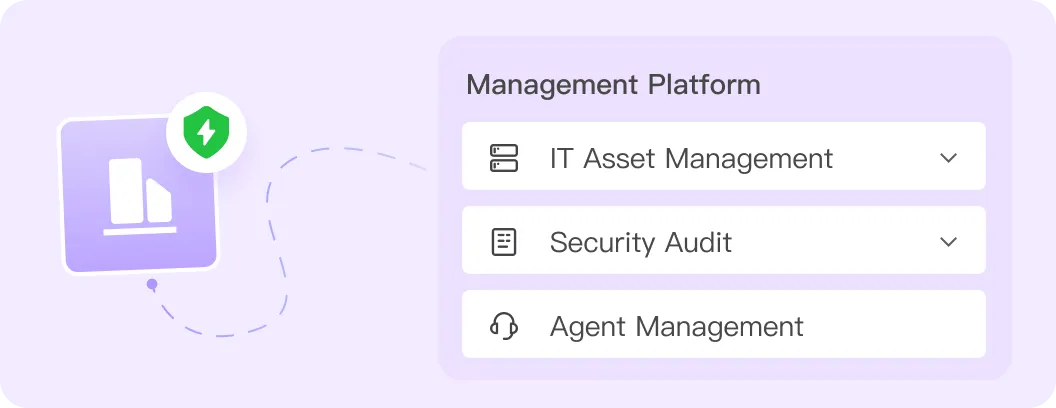
Task: Click the purple building tile icon
Action: (139, 196)
